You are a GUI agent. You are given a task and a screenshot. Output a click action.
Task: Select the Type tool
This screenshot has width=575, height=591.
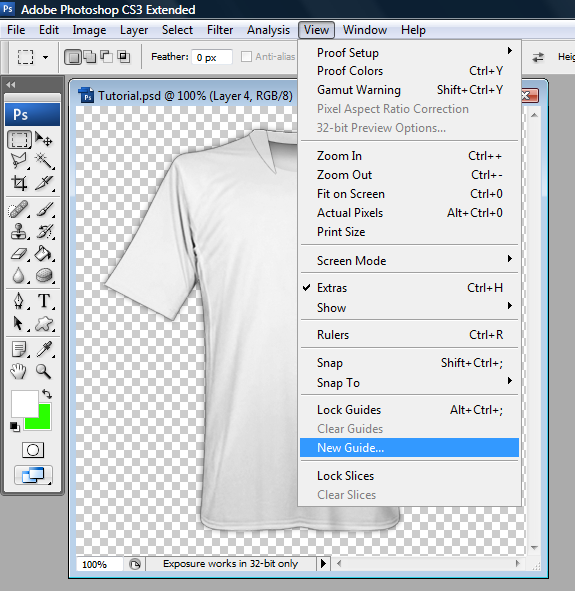tap(44, 301)
